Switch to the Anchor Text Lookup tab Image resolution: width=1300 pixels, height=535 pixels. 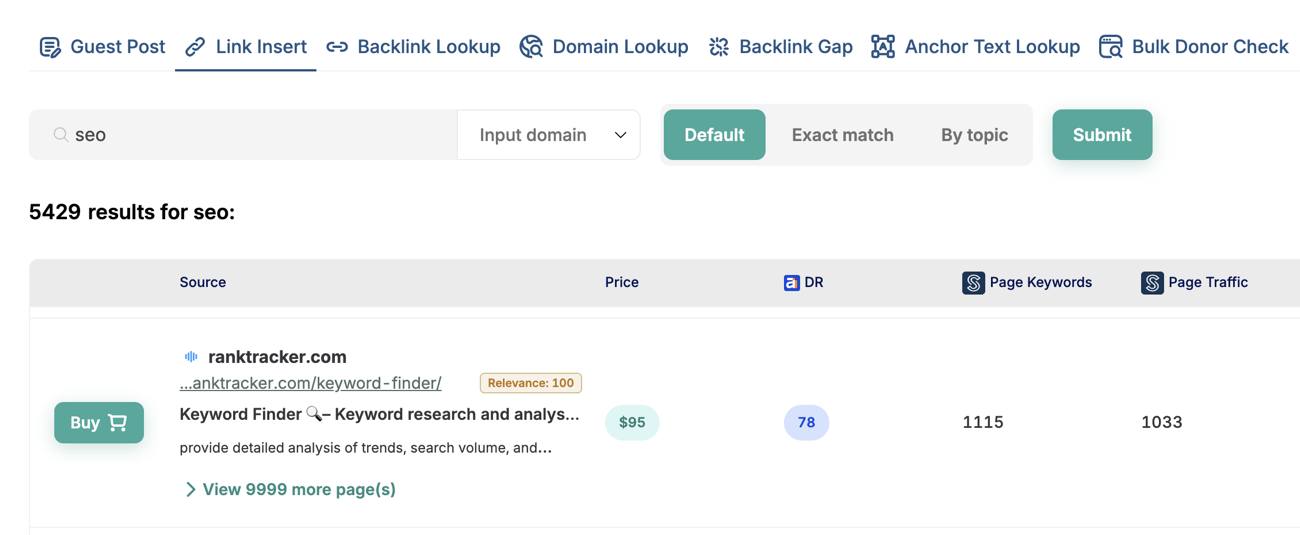[x=975, y=47]
